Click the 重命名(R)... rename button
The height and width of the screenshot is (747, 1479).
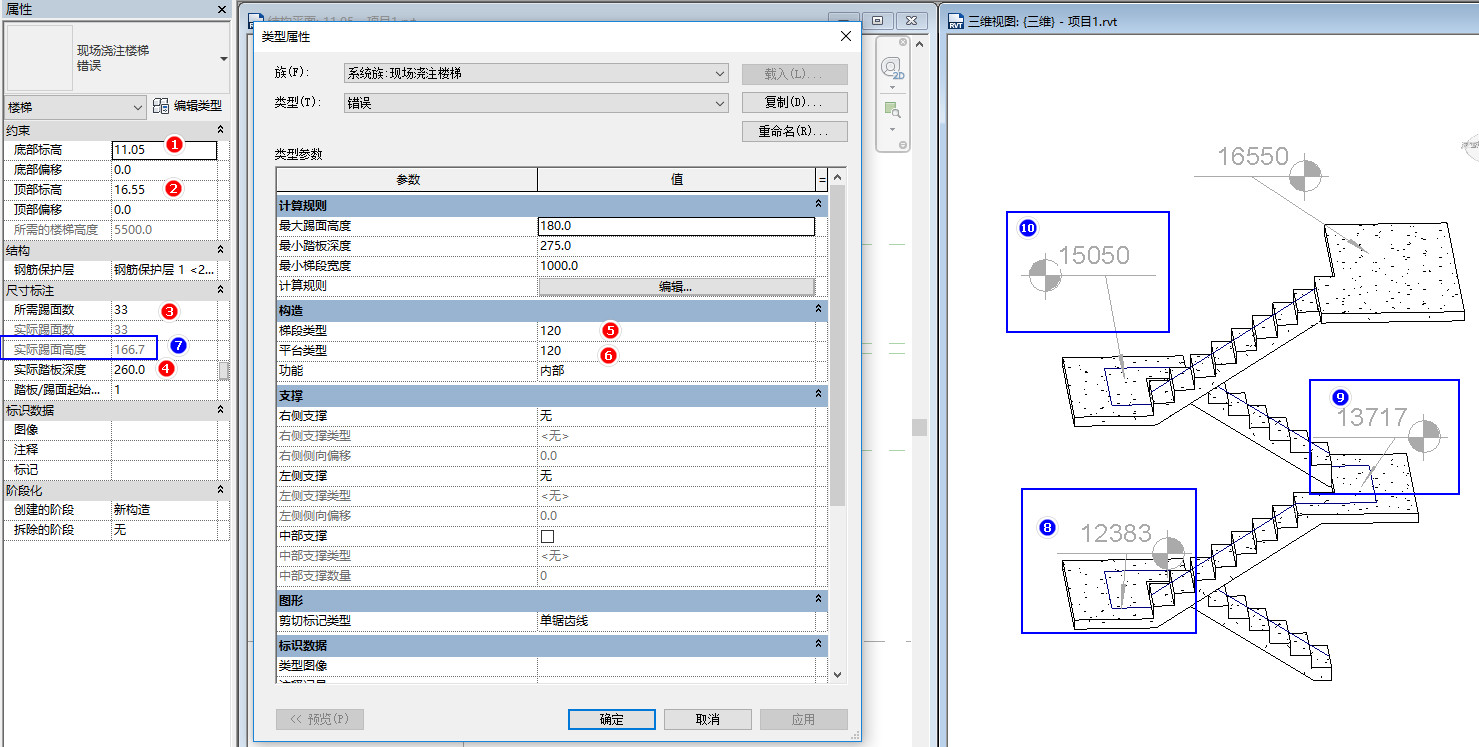click(x=795, y=132)
